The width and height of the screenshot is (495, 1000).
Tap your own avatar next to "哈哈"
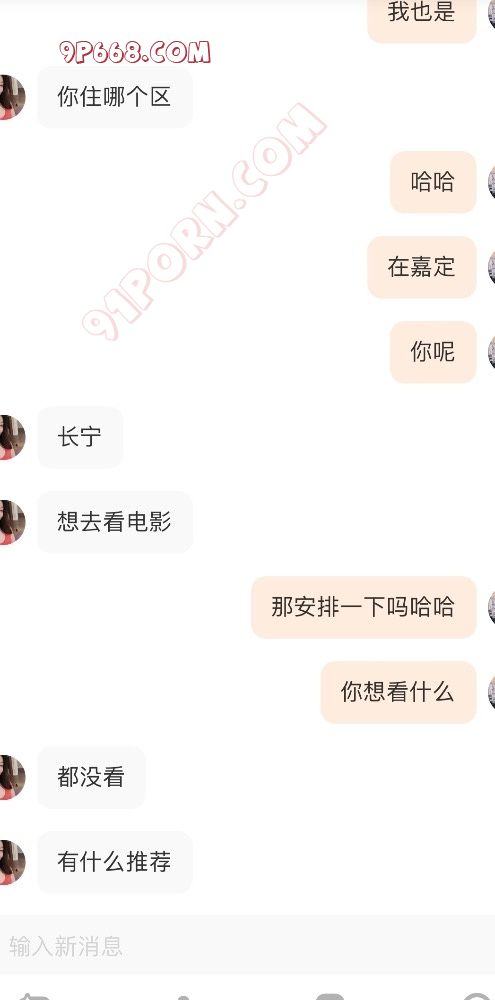pos(491,182)
